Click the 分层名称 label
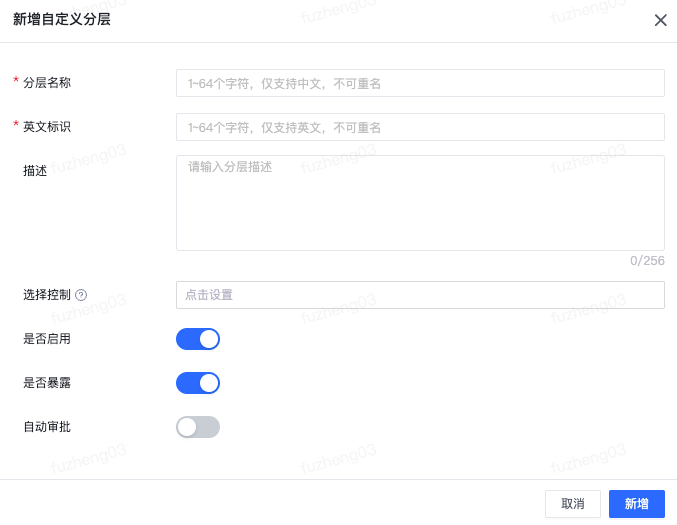Image resolution: width=677 pixels, height=525 pixels. [x=47, y=82]
